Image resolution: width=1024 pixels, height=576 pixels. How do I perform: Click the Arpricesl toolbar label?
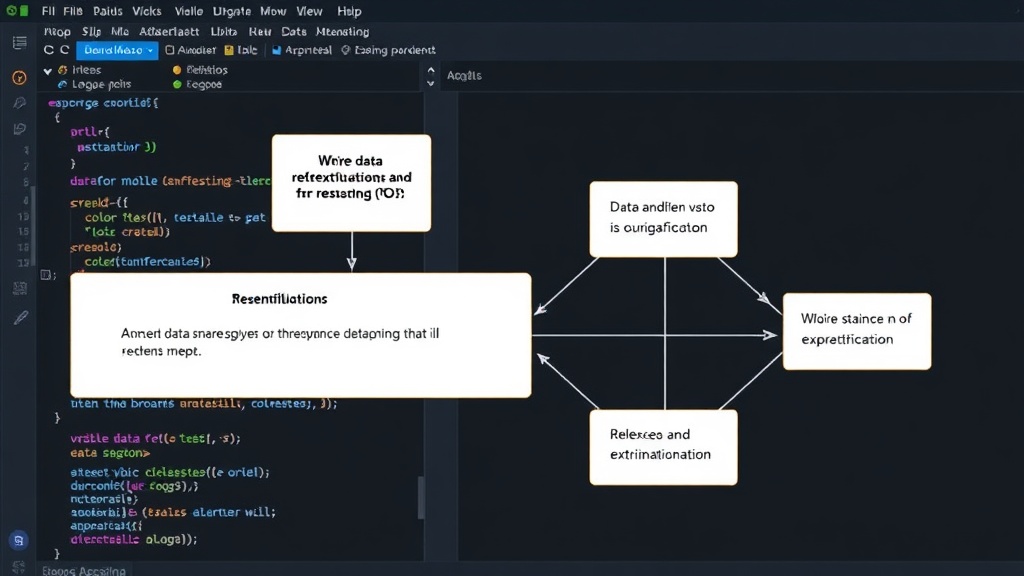(x=308, y=50)
